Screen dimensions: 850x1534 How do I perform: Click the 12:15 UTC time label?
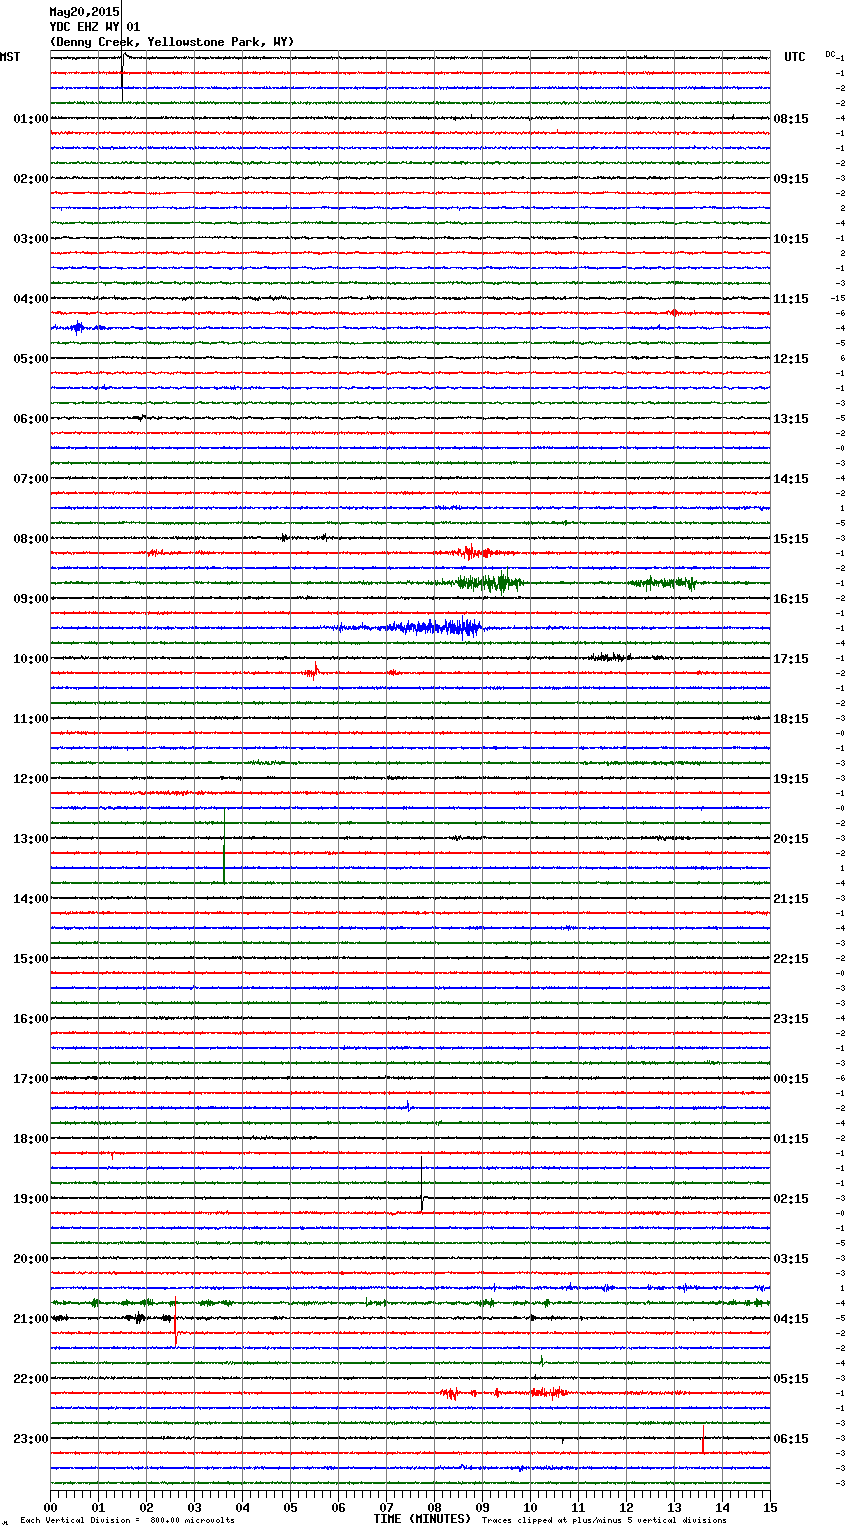click(x=791, y=359)
